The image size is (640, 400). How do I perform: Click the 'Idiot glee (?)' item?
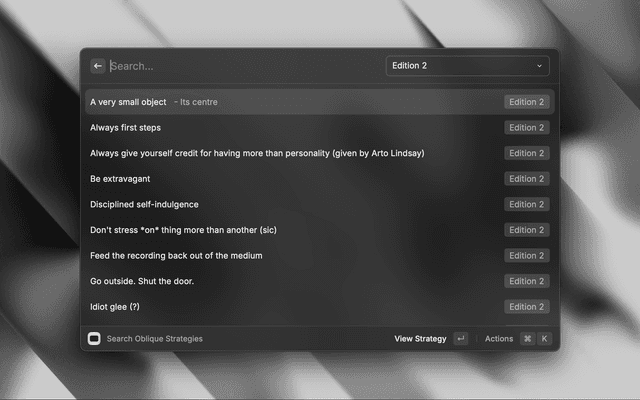[115, 307]
